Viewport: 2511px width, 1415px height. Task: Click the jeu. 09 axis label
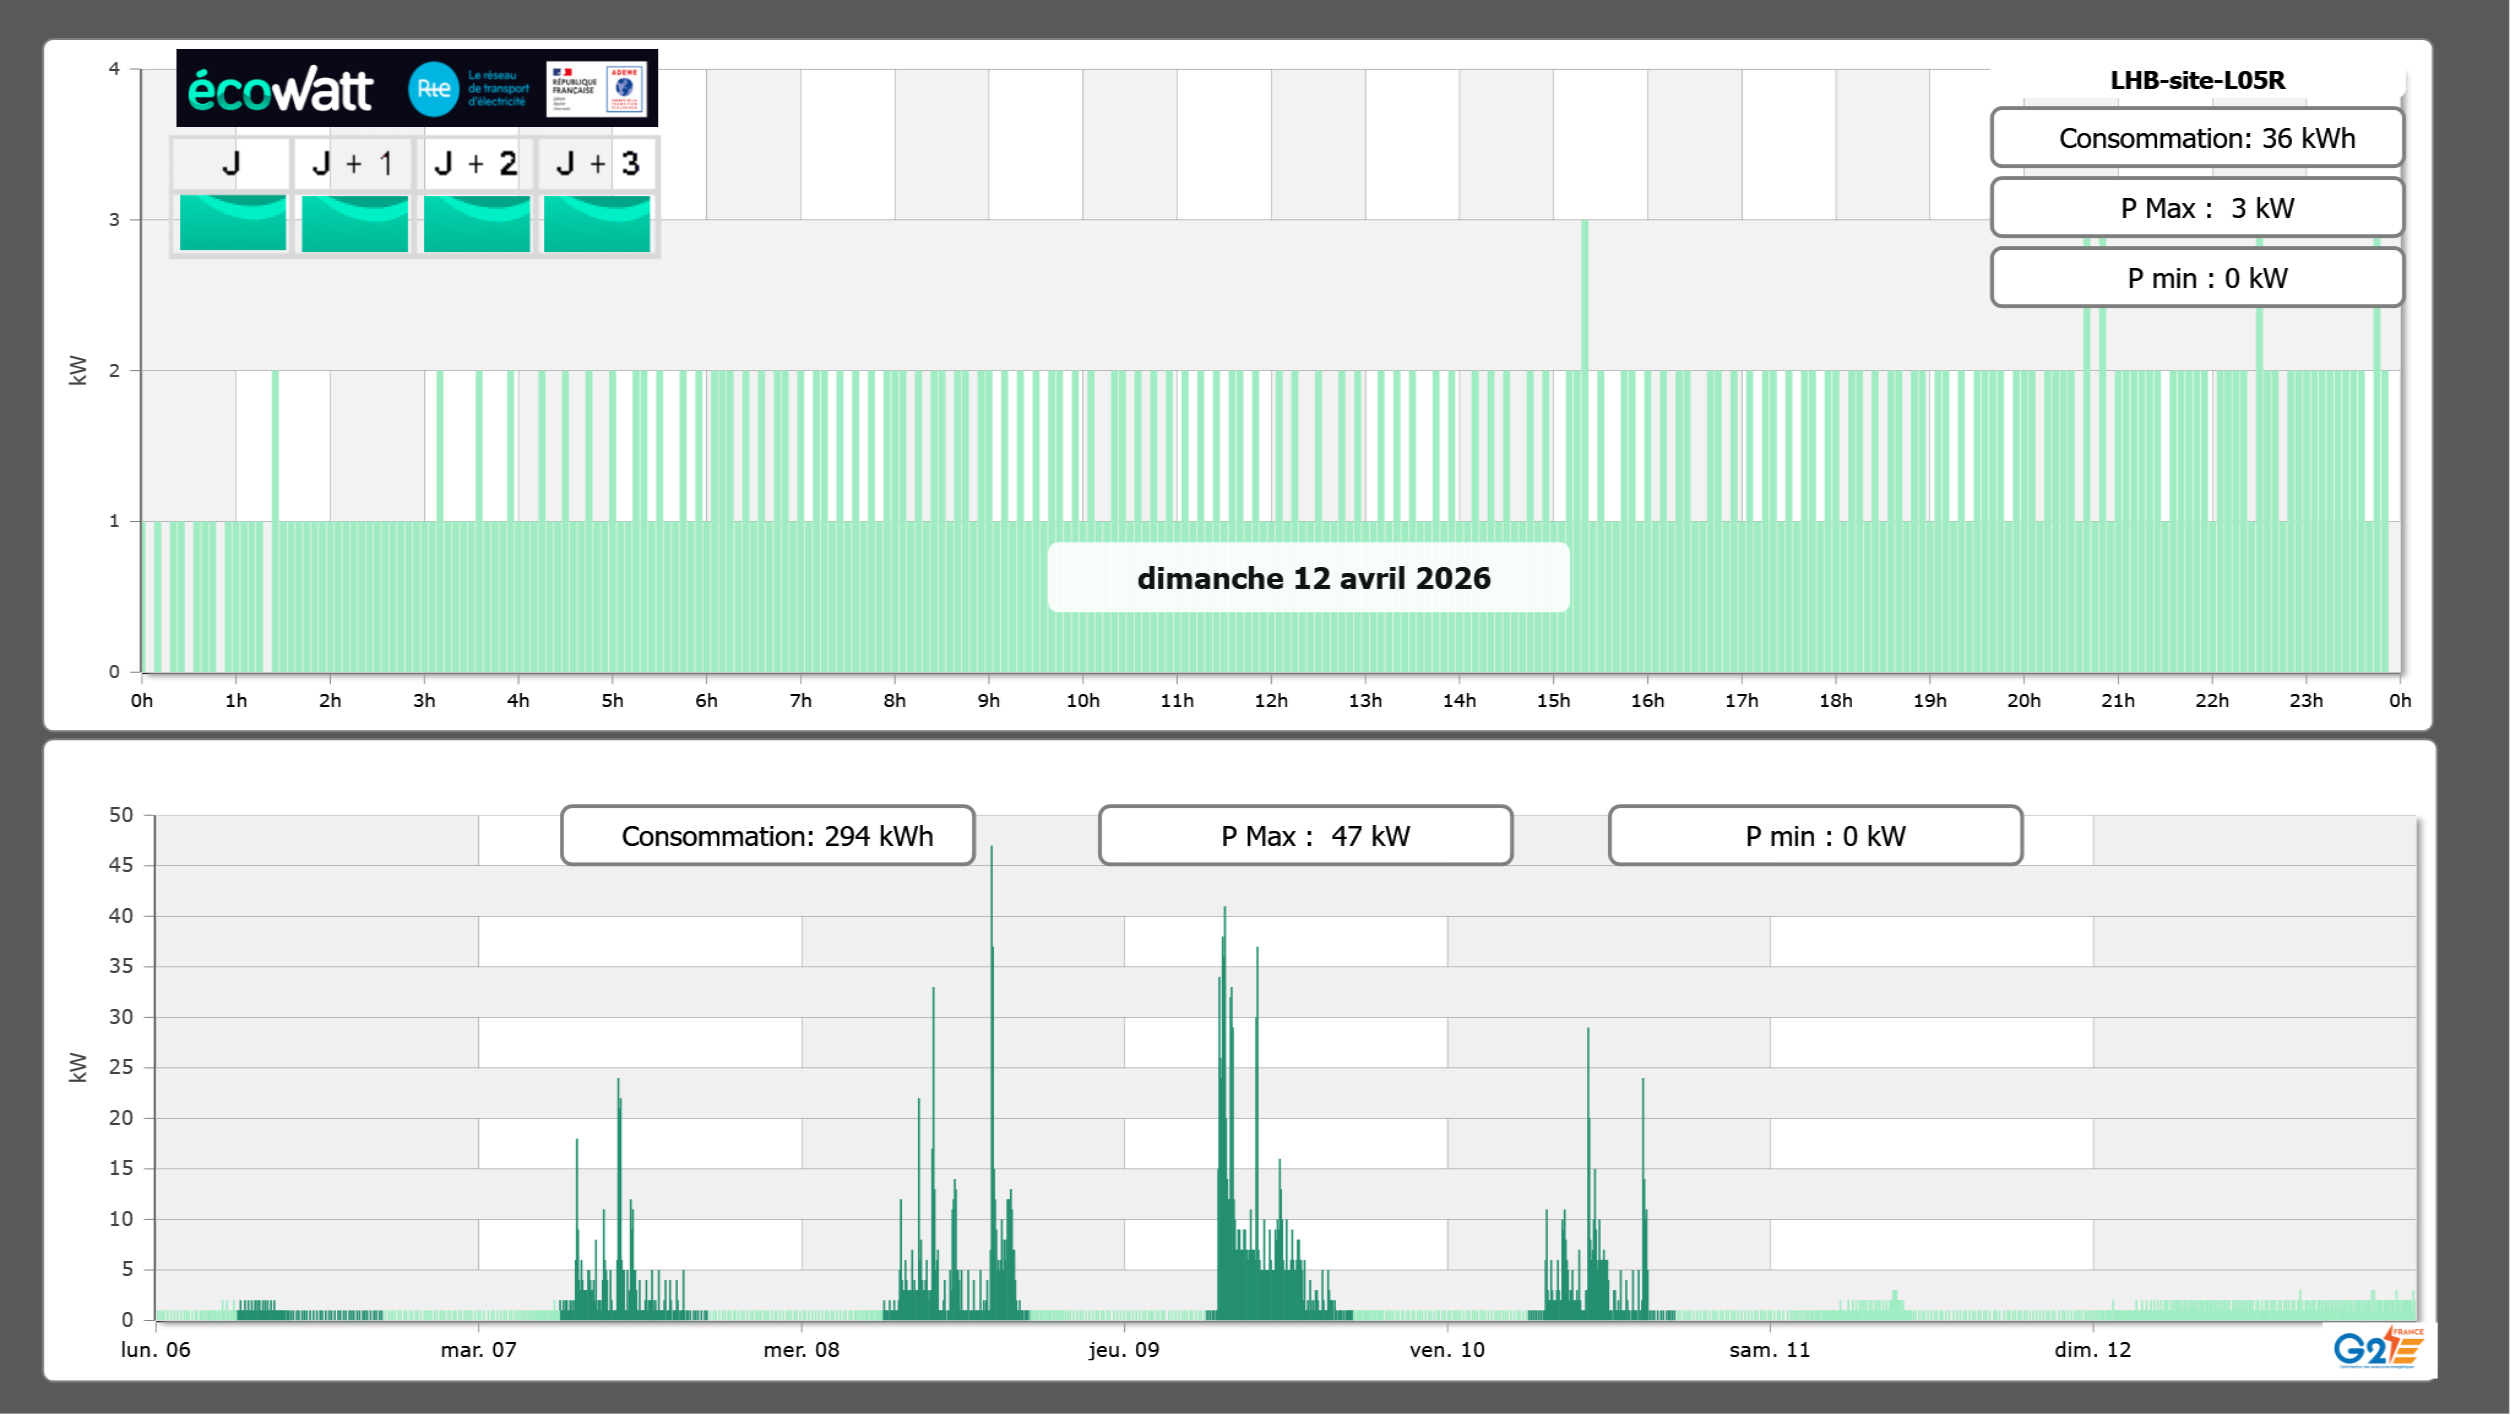click(x=1124, y=1349)
